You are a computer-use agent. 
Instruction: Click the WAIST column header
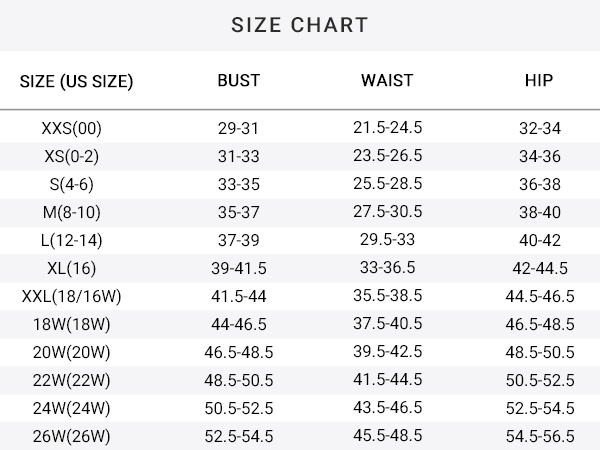387,80
